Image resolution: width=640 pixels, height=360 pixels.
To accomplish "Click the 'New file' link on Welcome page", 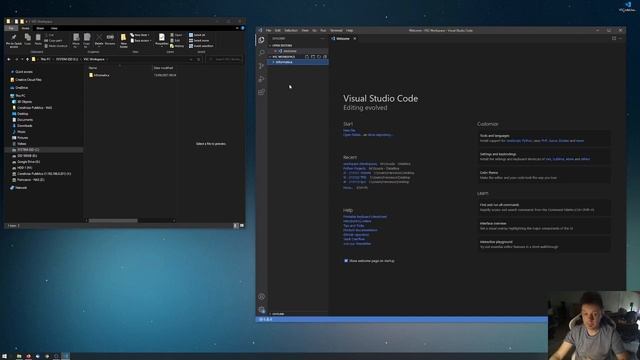I will point(349,130).
